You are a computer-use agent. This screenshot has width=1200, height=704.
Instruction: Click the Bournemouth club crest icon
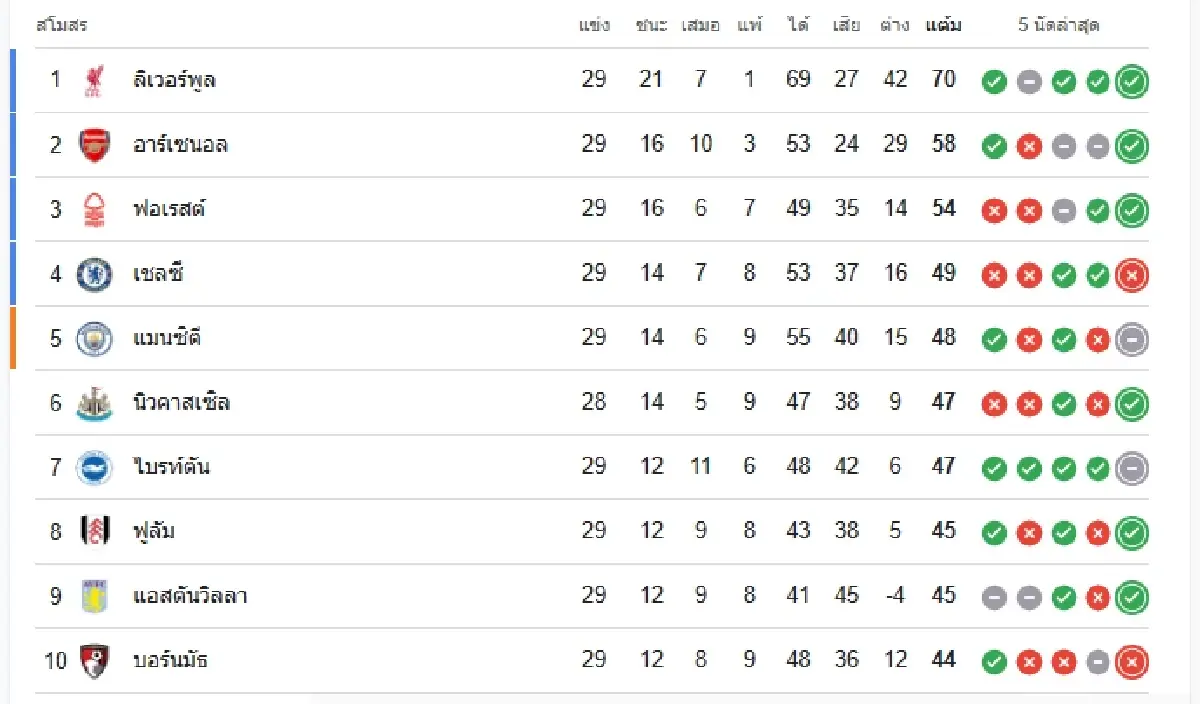(94, 660)
